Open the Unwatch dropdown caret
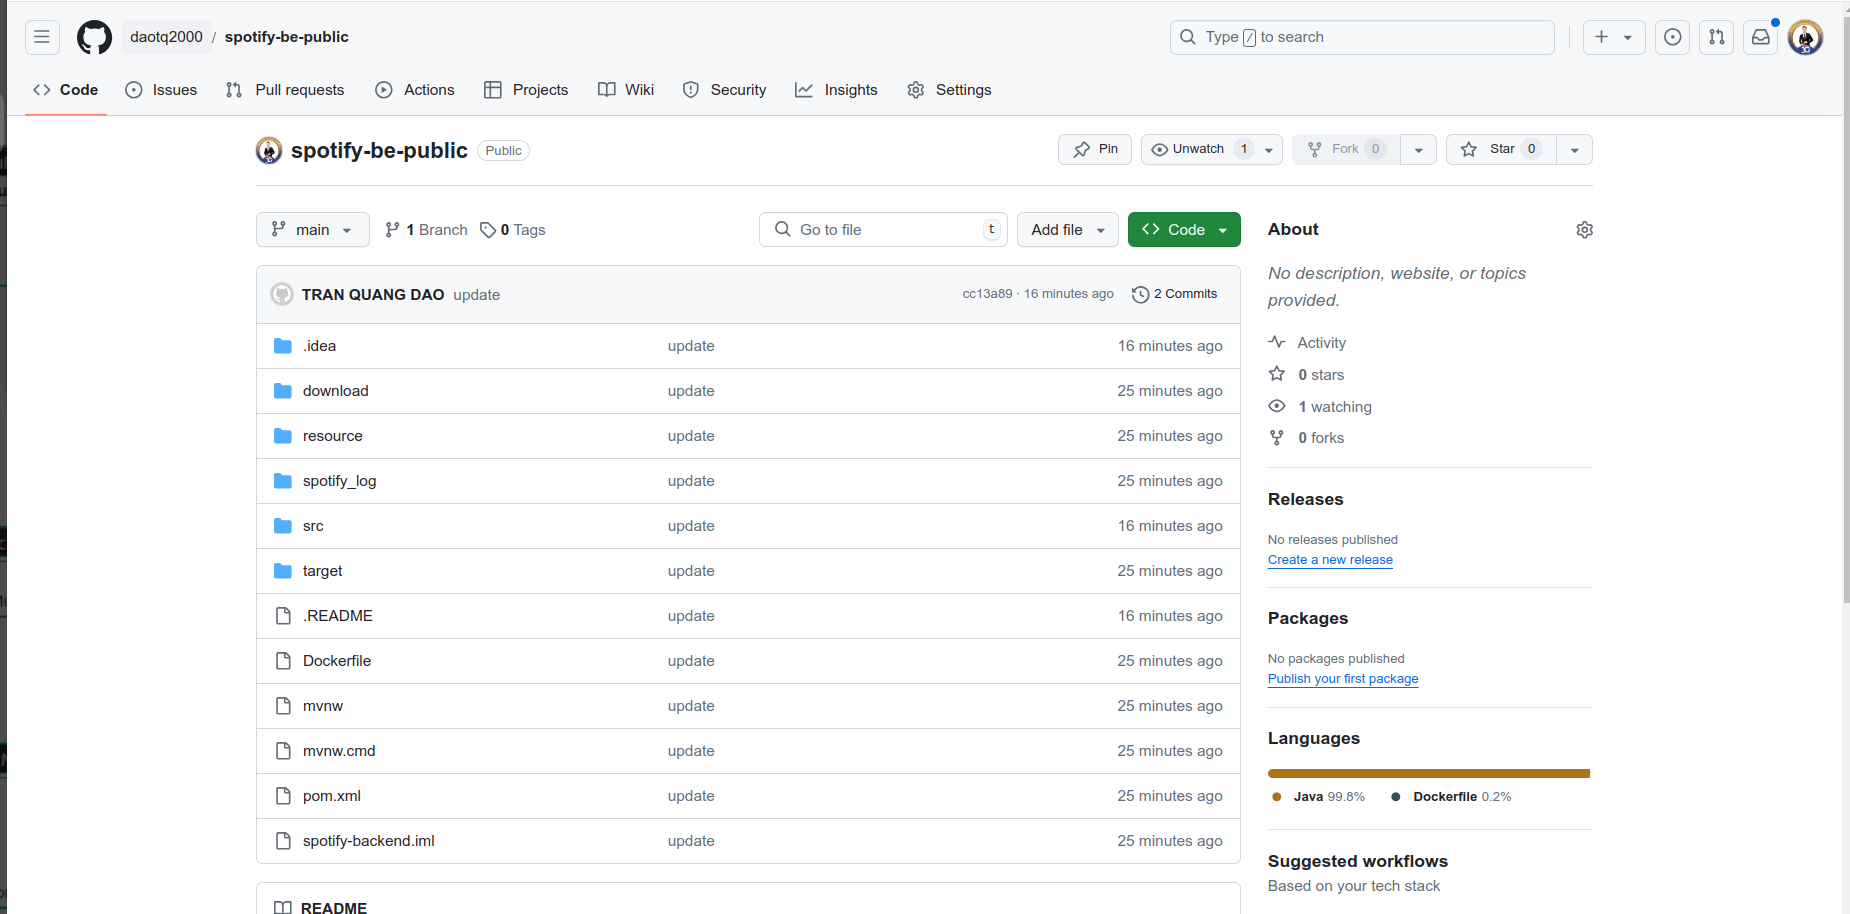1850x914 pixels. pyautogui.click(x=1269, y=150)
